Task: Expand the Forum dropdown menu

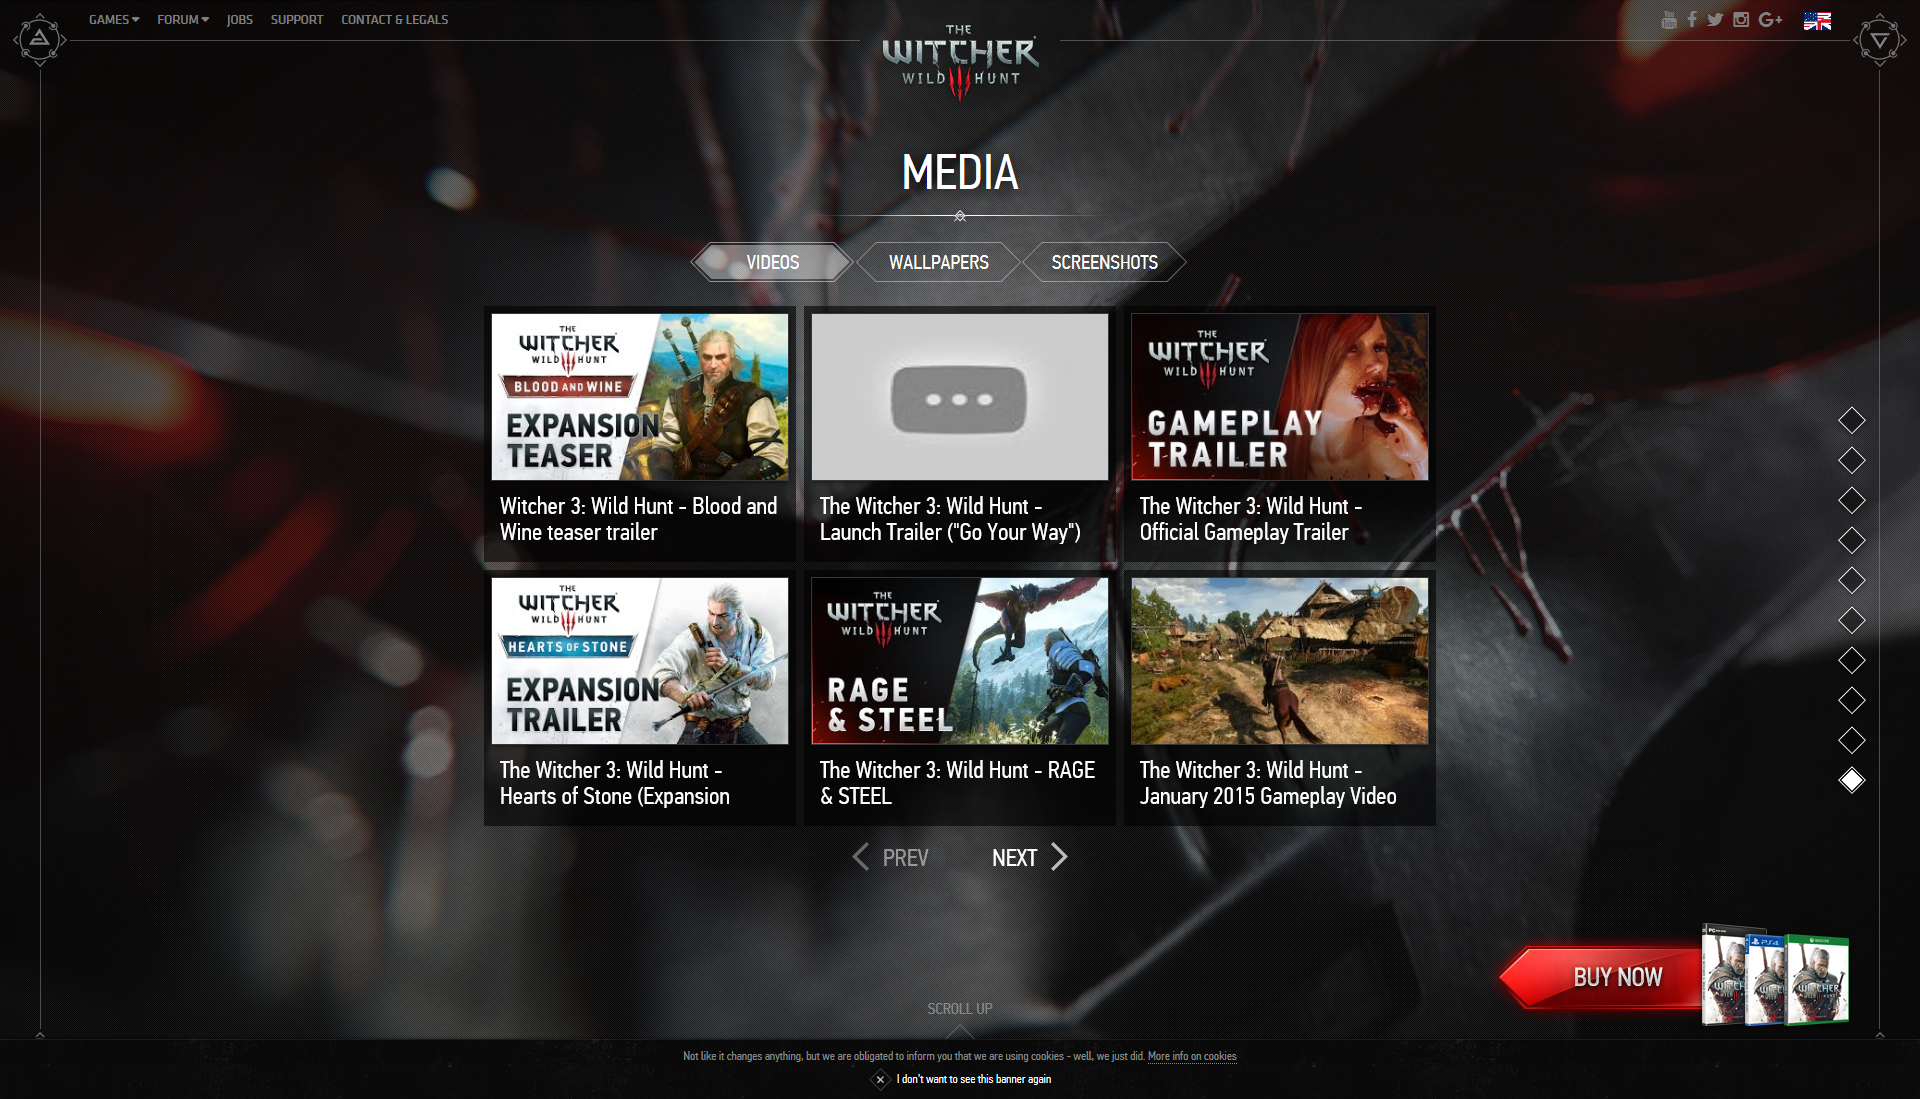Action: [182, 19]
